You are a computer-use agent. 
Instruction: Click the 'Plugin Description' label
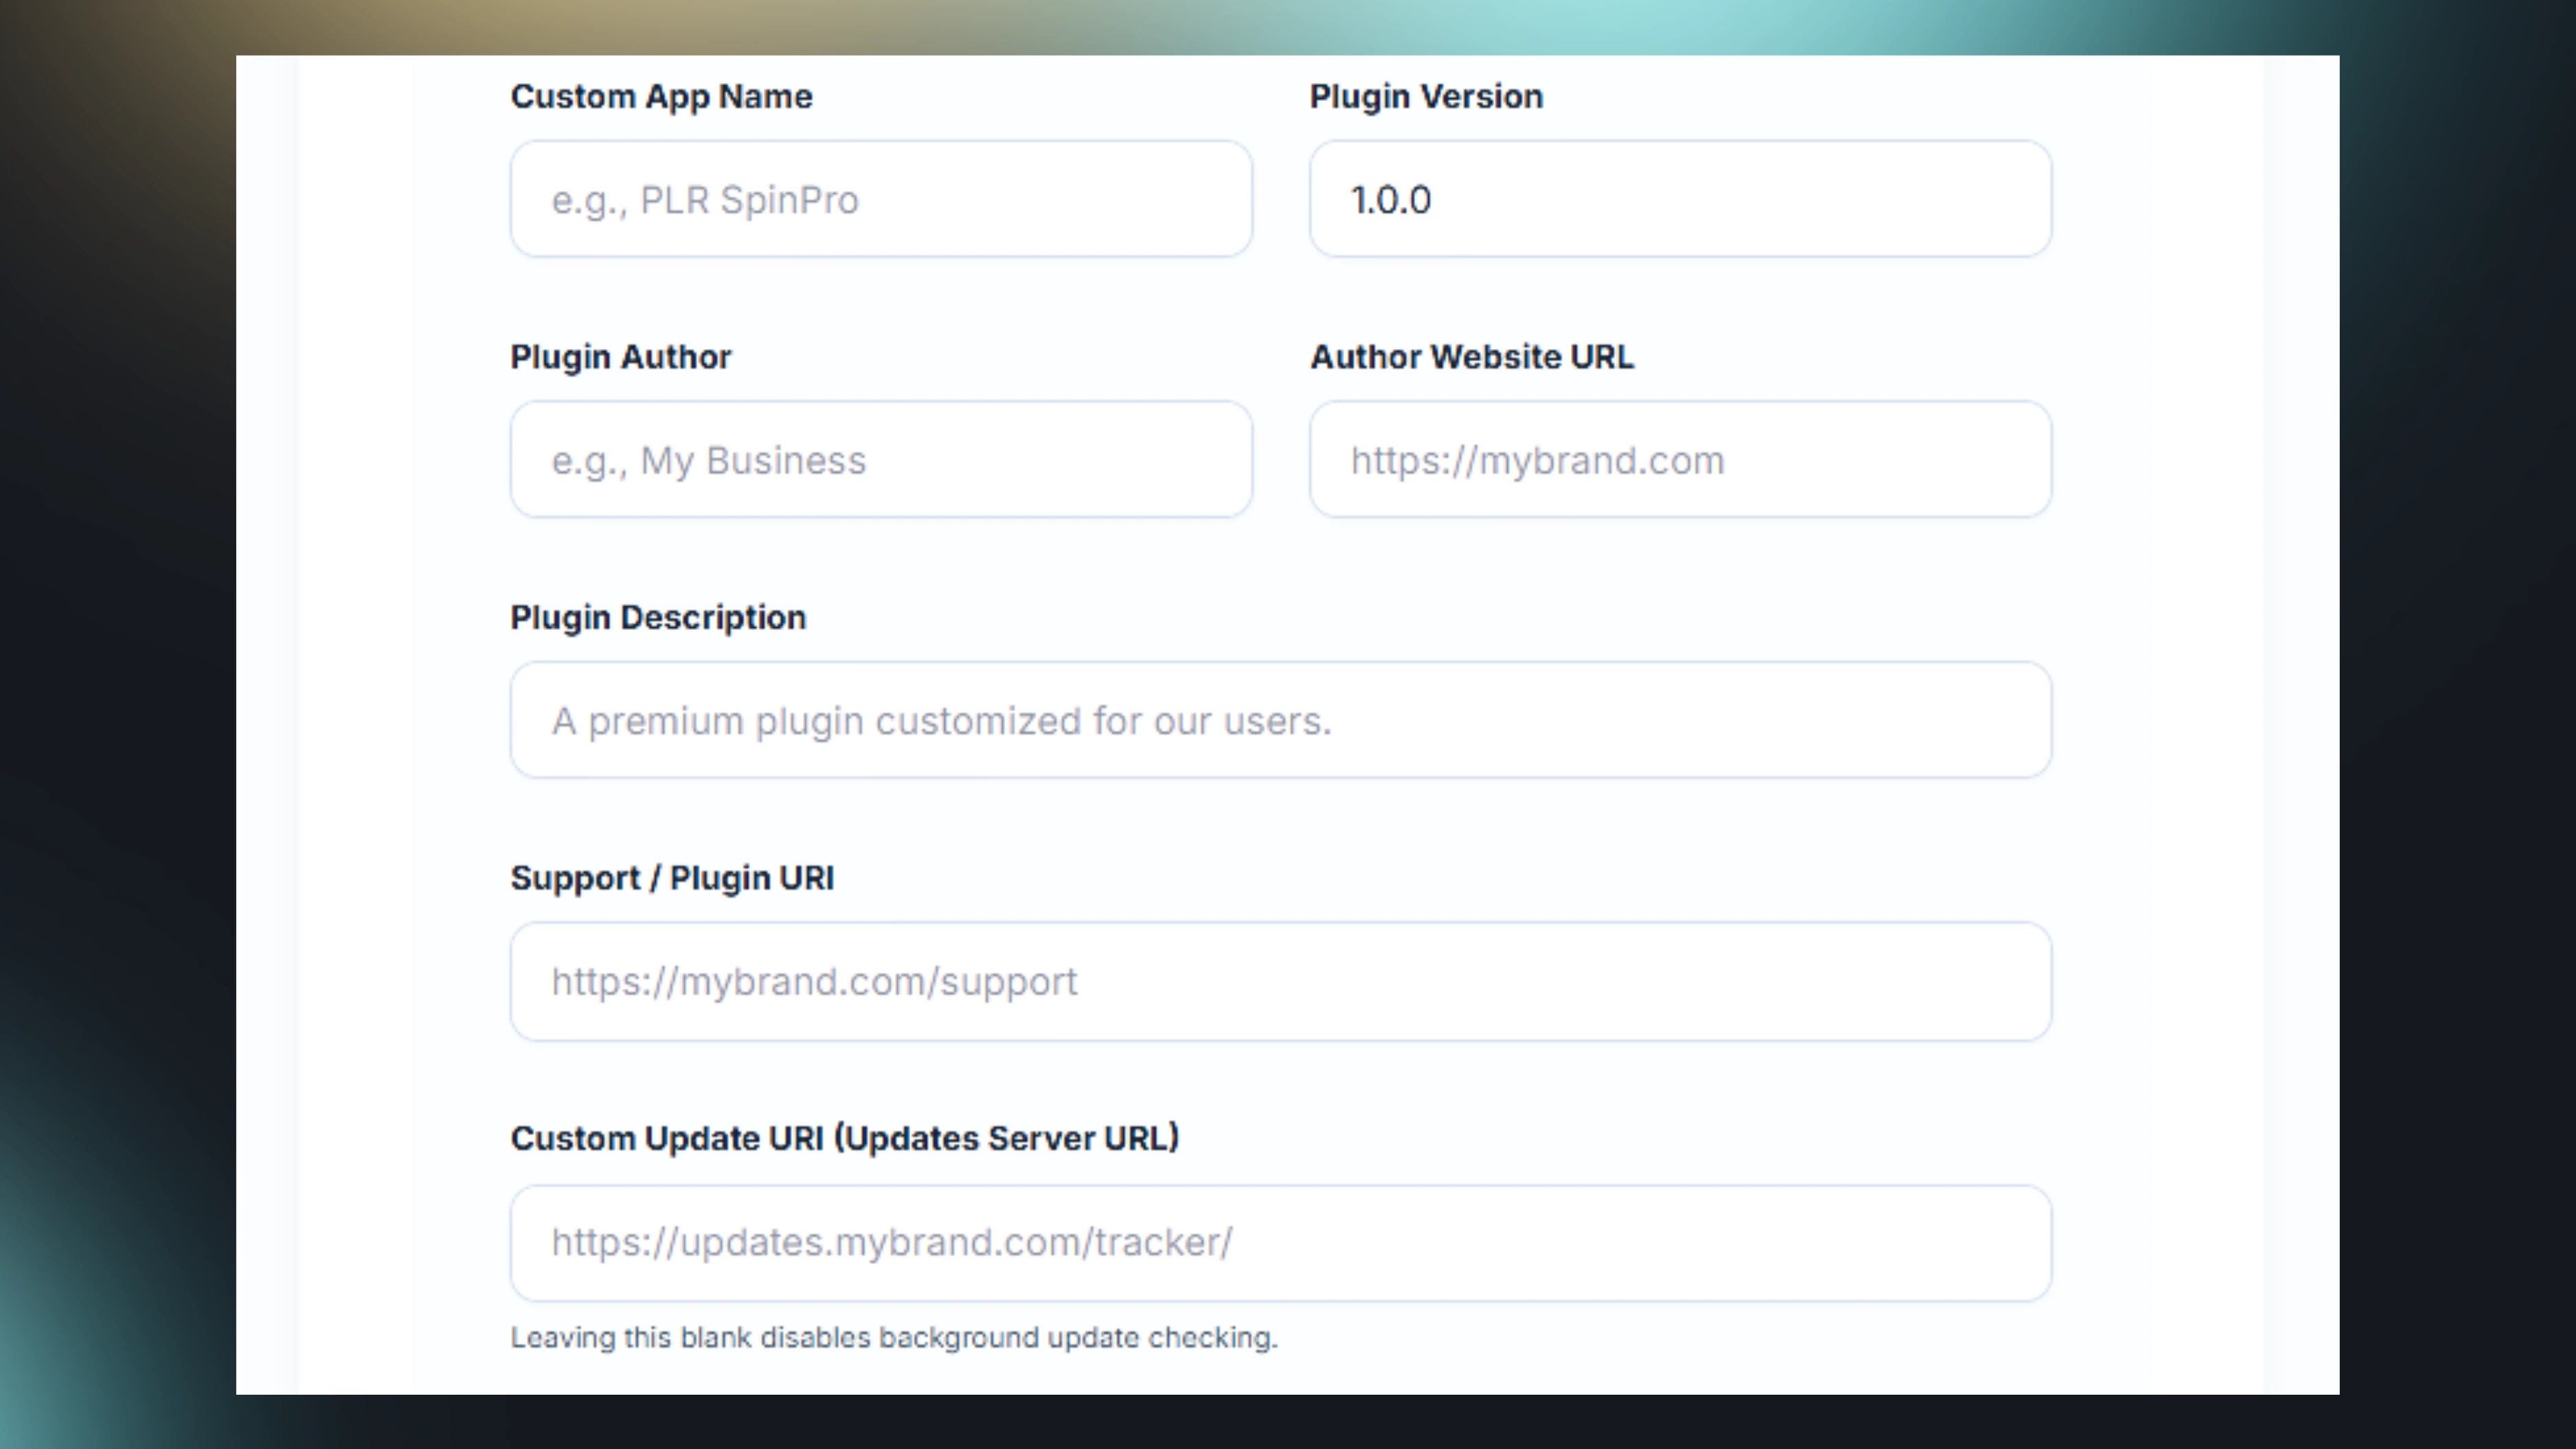click(x=658, y=618)
